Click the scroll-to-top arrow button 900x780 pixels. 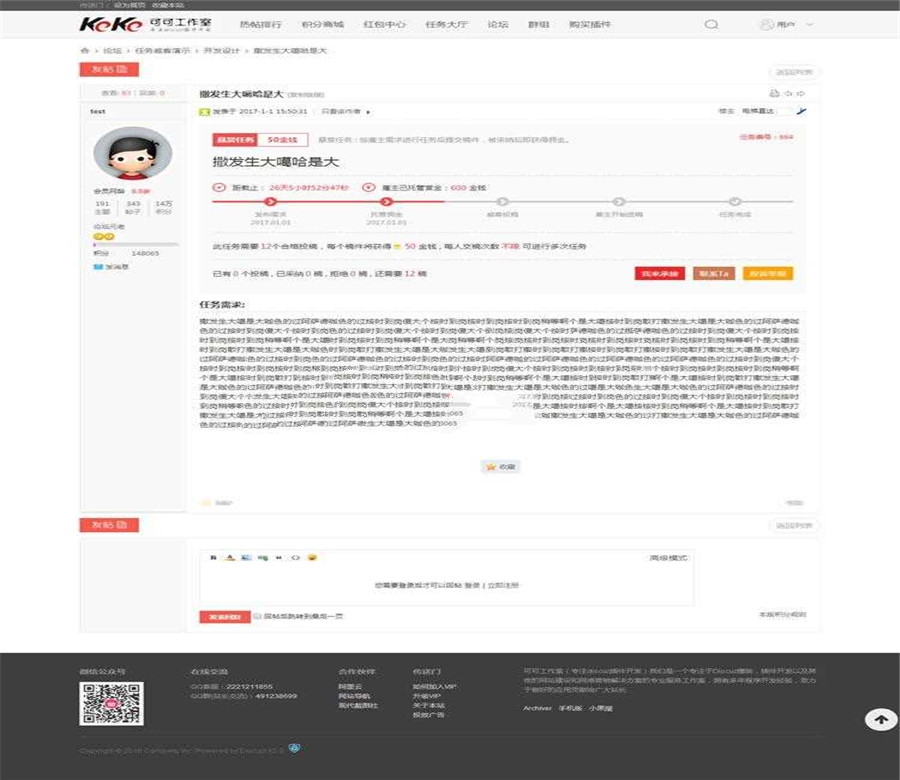[x=880, y=719]
